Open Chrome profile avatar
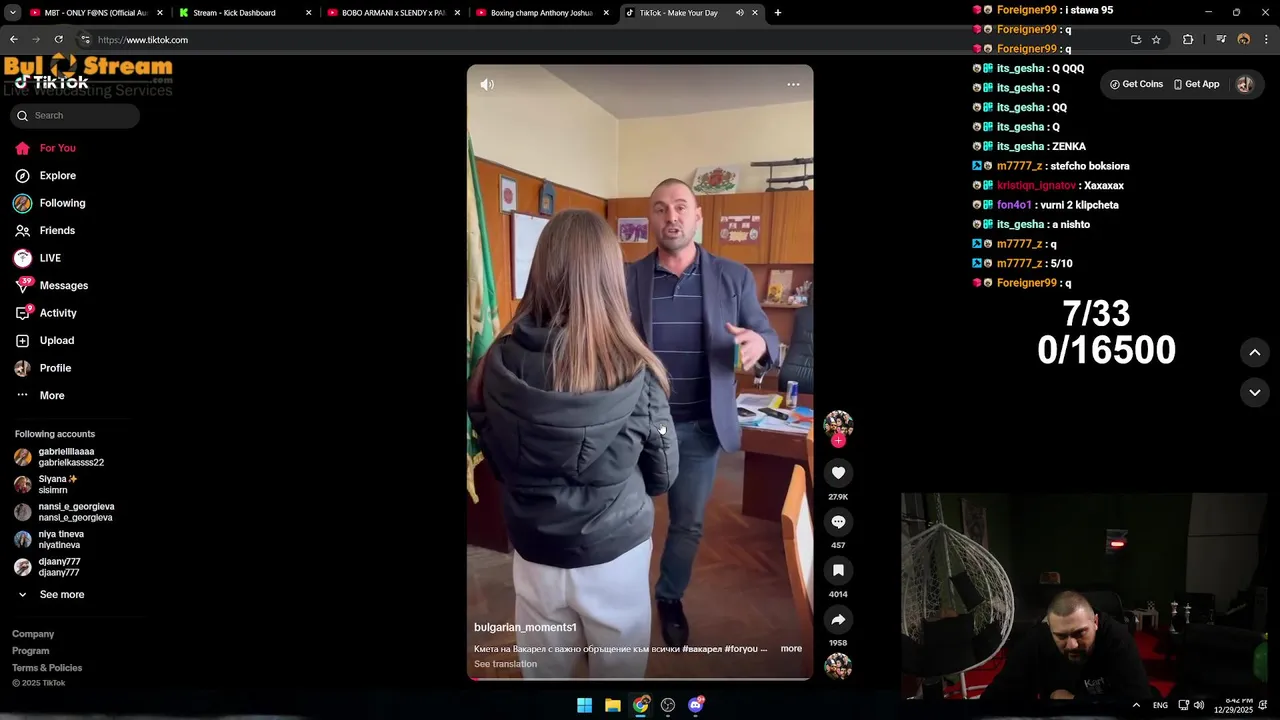This screenshot has width=1280, height=720. tap(1244, 40)
